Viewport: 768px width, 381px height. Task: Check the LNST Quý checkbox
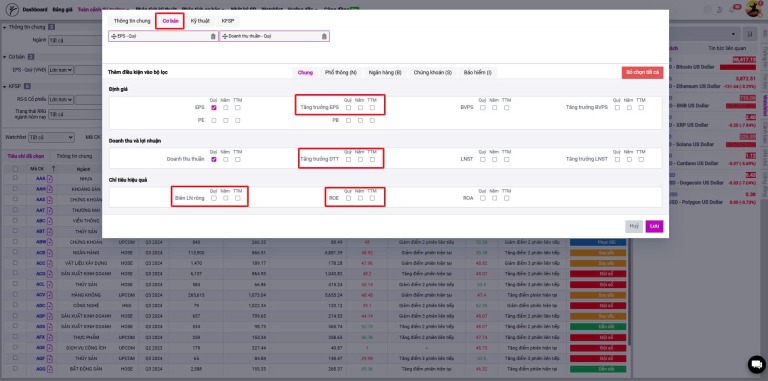pyautogui.click(x=482, y=159)
